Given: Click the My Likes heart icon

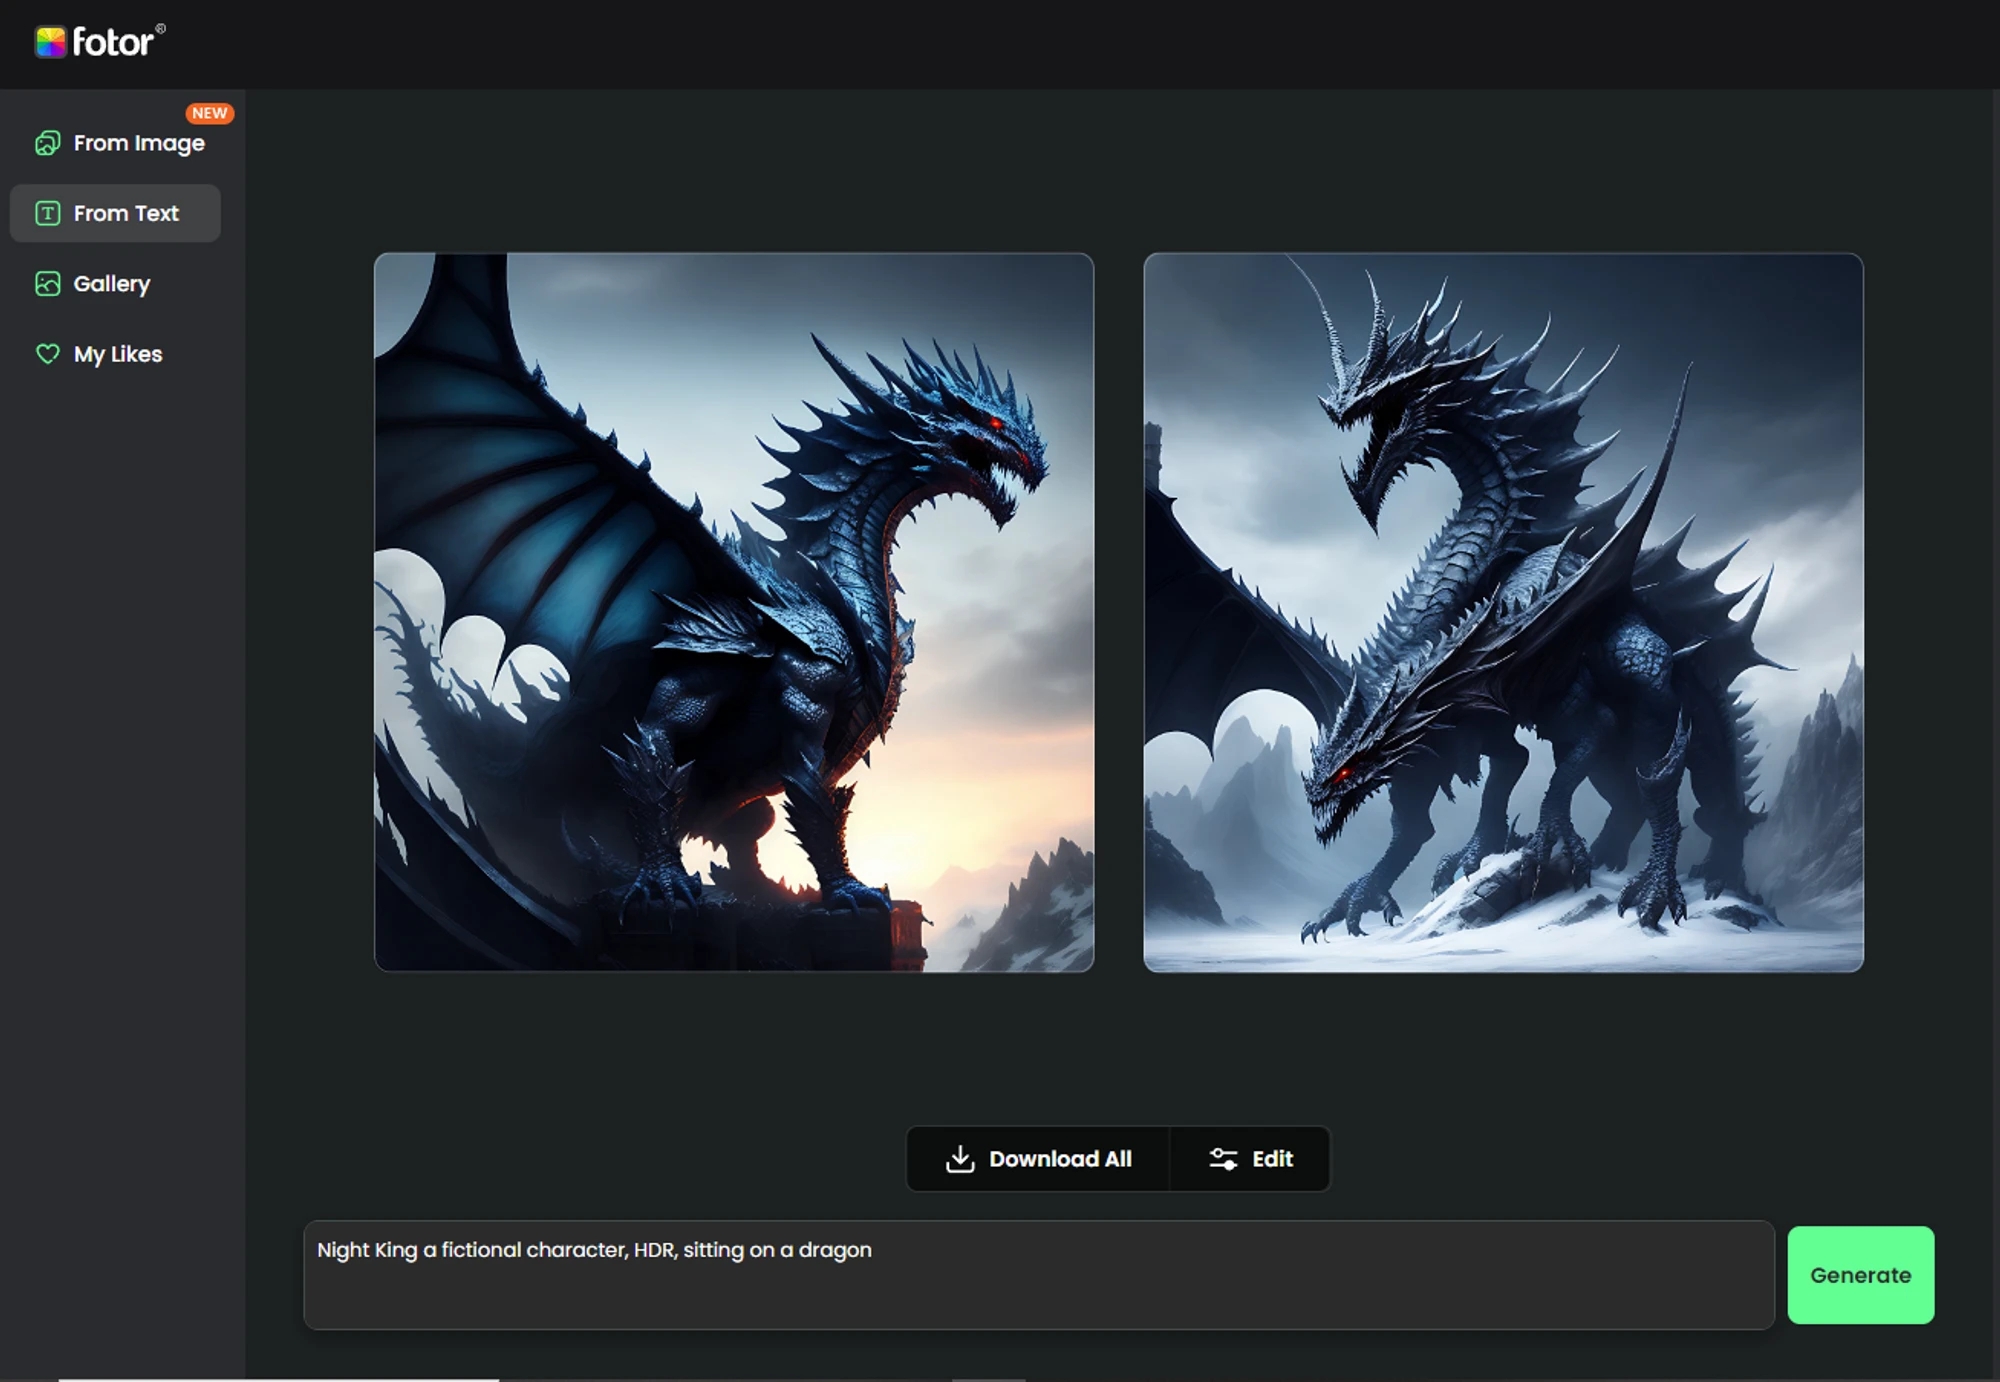Looking at the screenshot, I should [x=47, y=354].
